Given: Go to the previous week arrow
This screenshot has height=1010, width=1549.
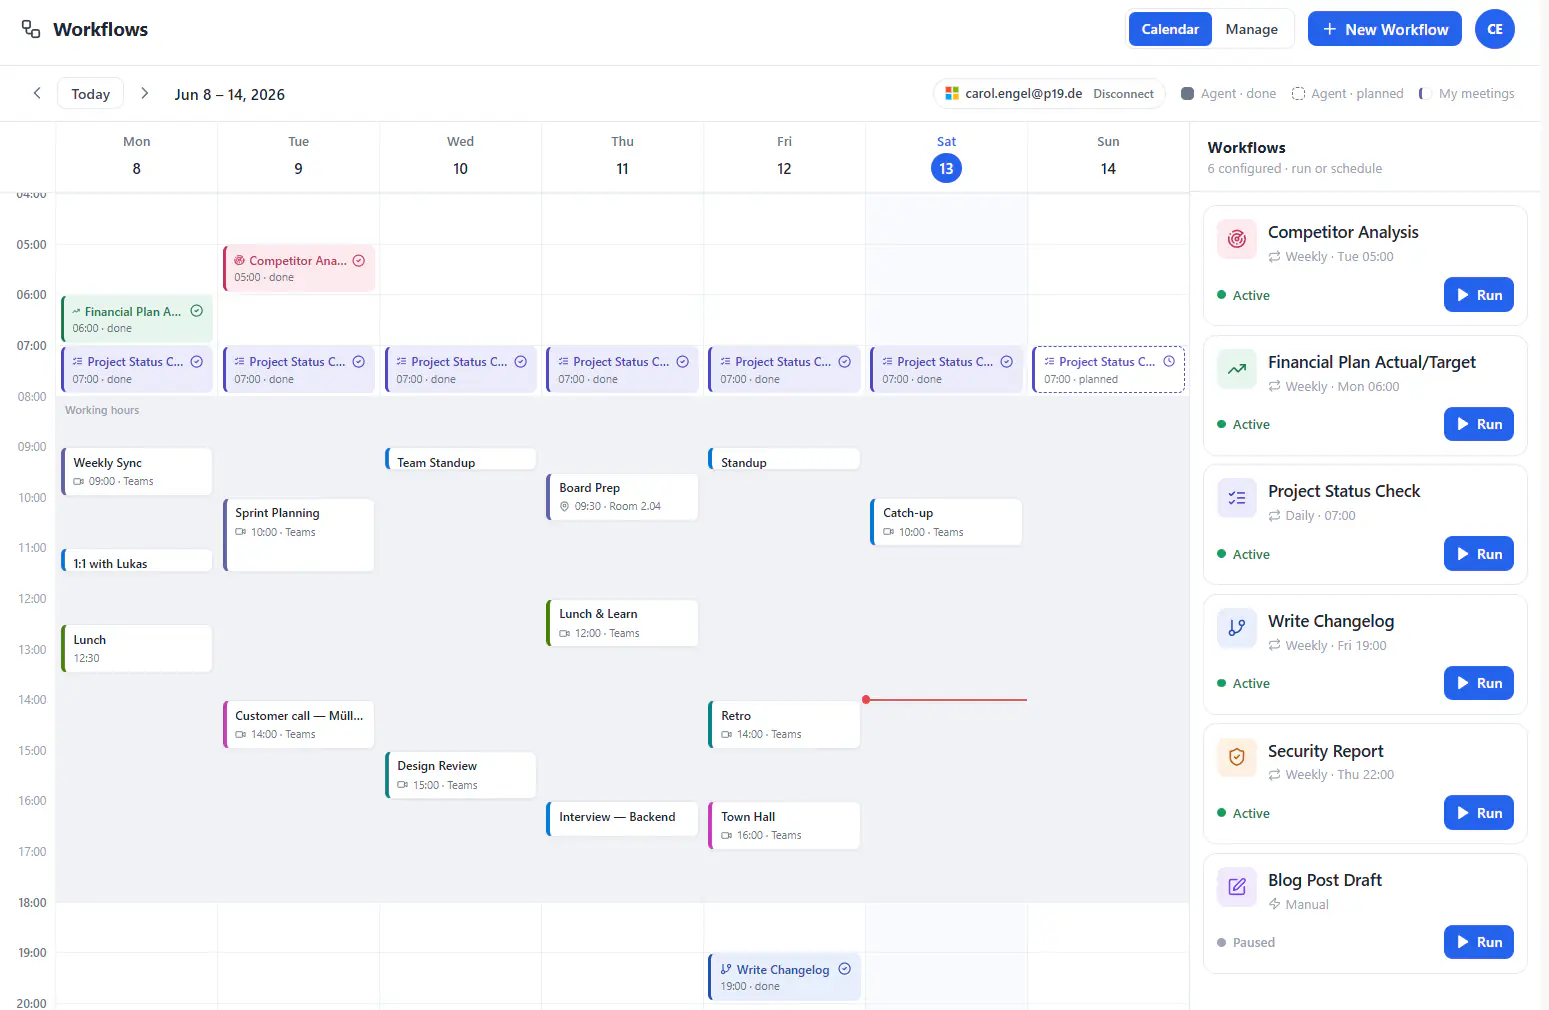Looking at the screenshot, I should (x=37, y=93).
